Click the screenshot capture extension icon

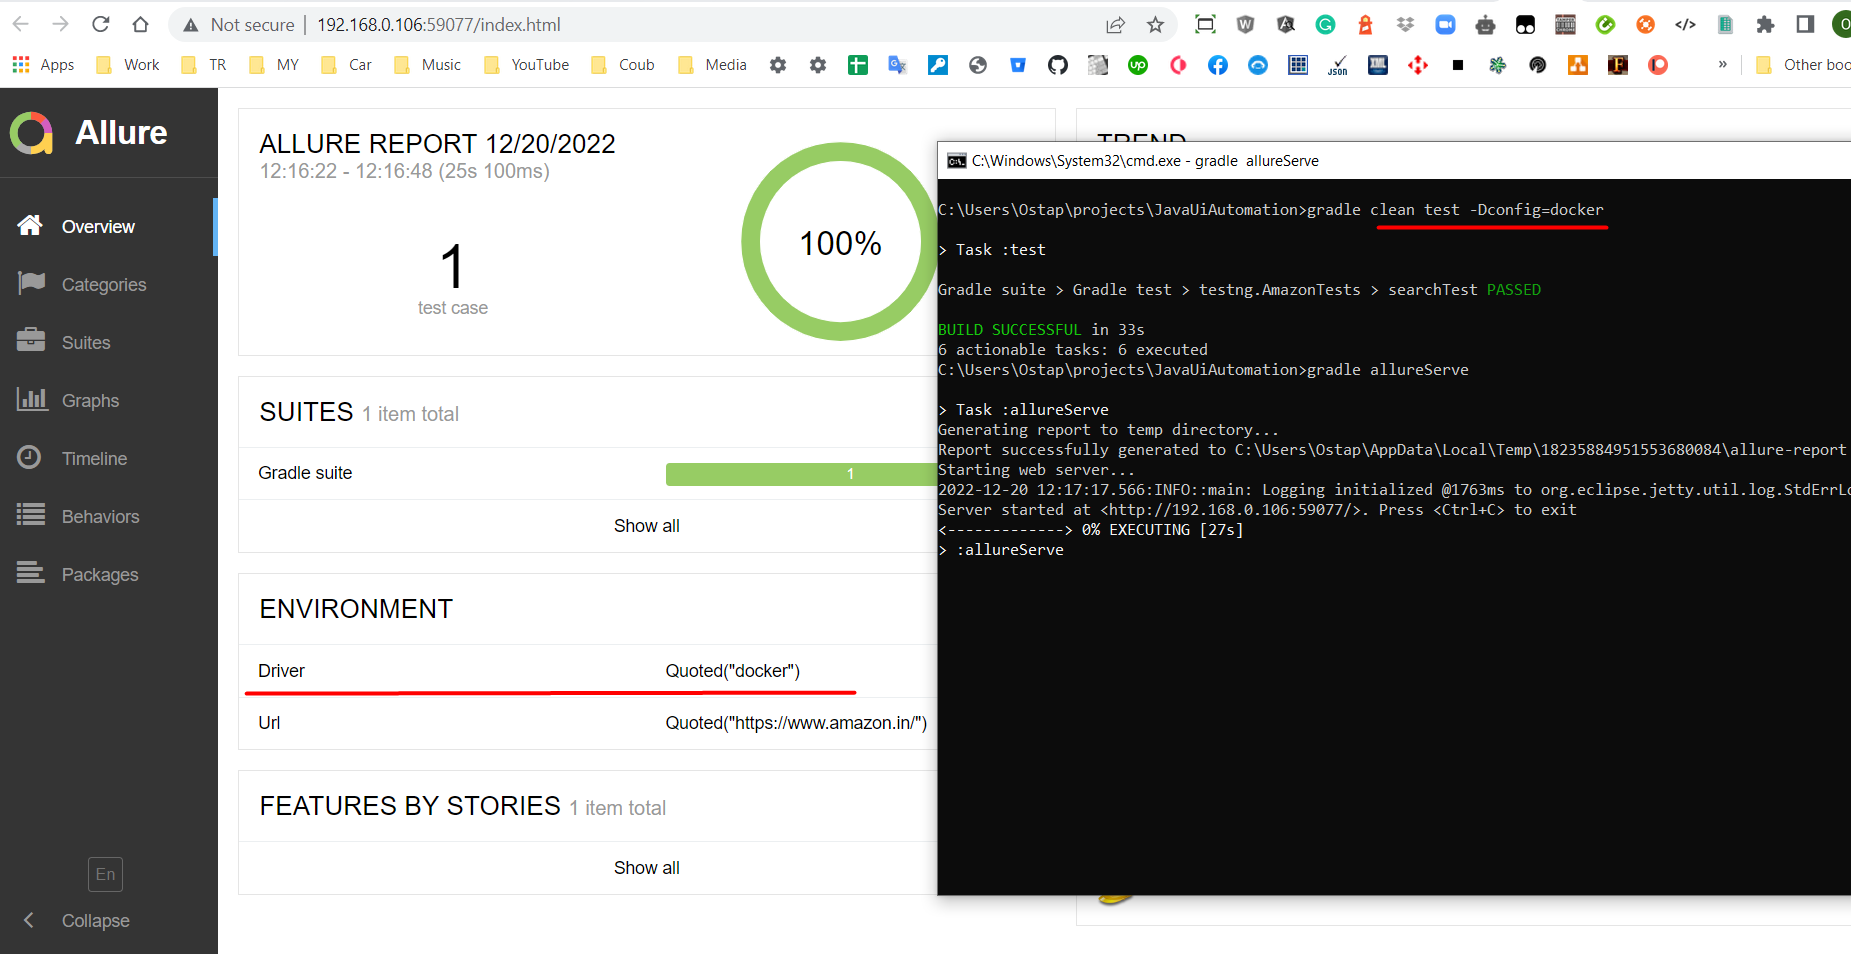click(x=1205, y=25)
